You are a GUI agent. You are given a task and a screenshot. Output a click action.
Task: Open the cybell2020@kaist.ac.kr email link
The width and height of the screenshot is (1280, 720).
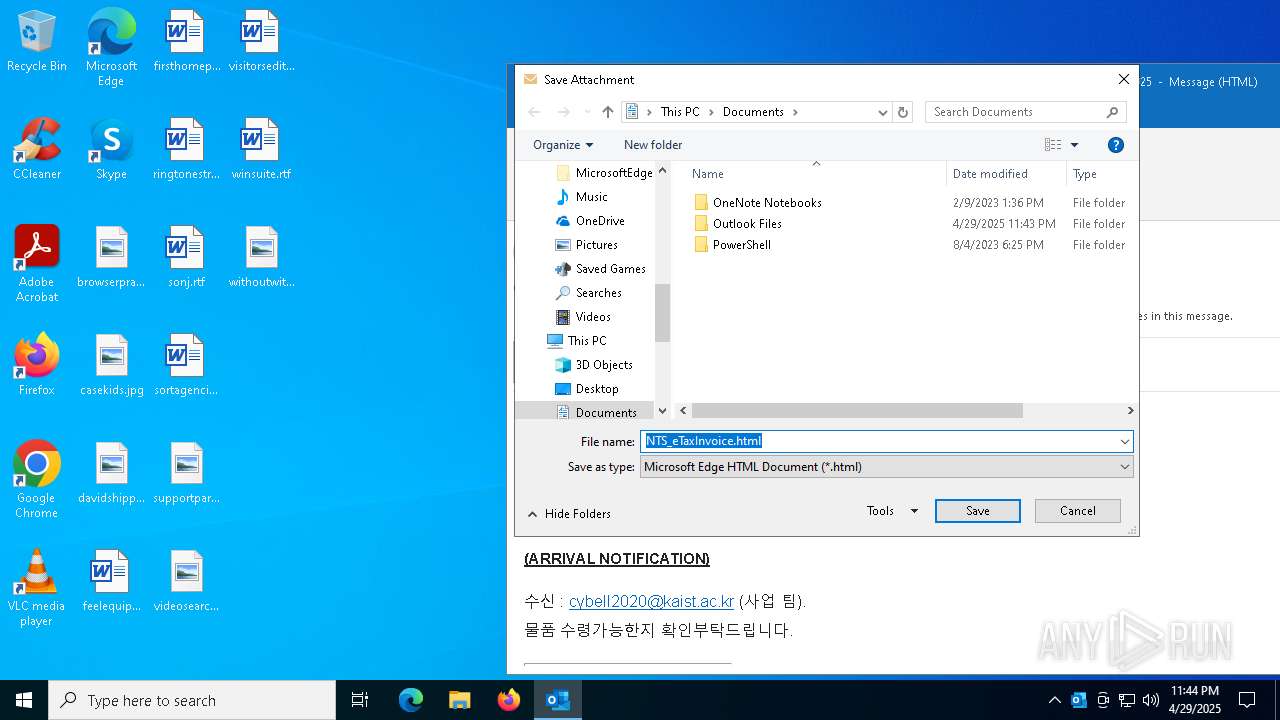[651, 602]
